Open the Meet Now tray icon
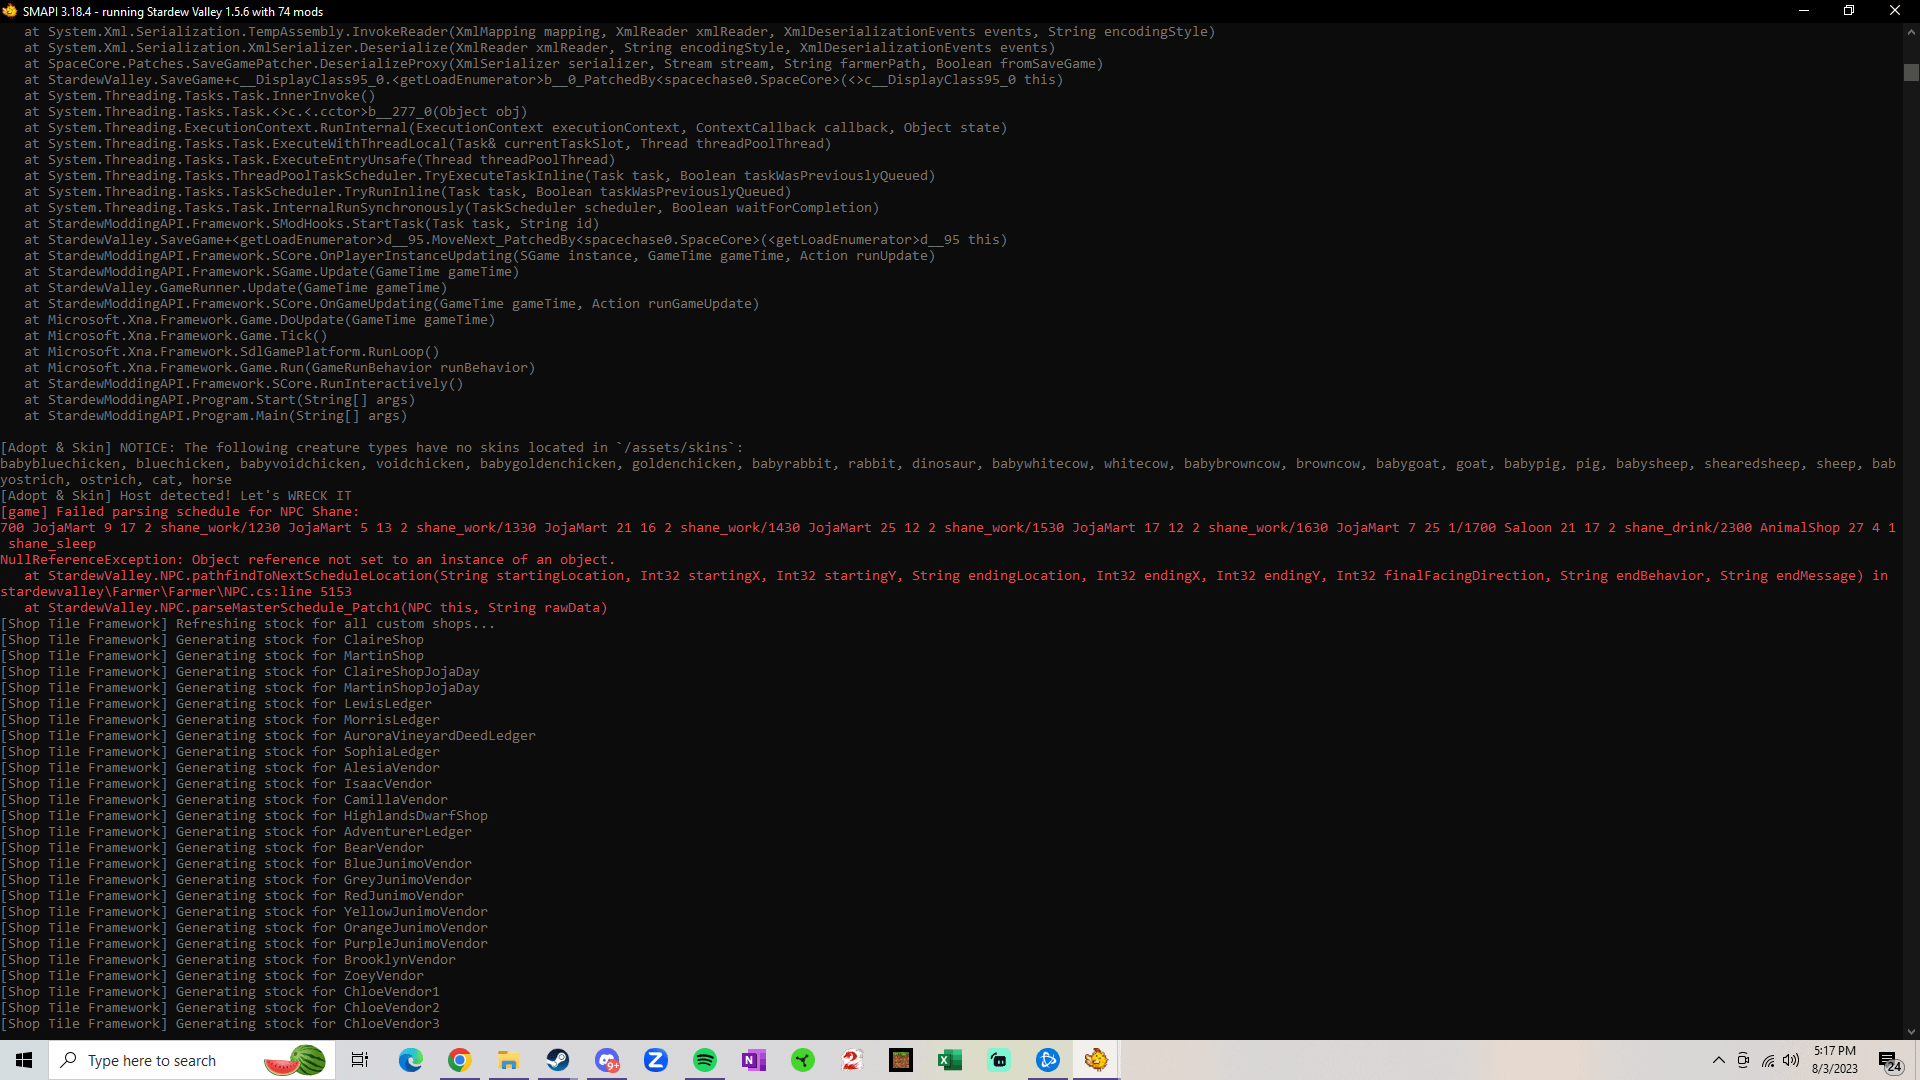The width and height of the screenshot is (1920, 1080). [1743, 1060]
